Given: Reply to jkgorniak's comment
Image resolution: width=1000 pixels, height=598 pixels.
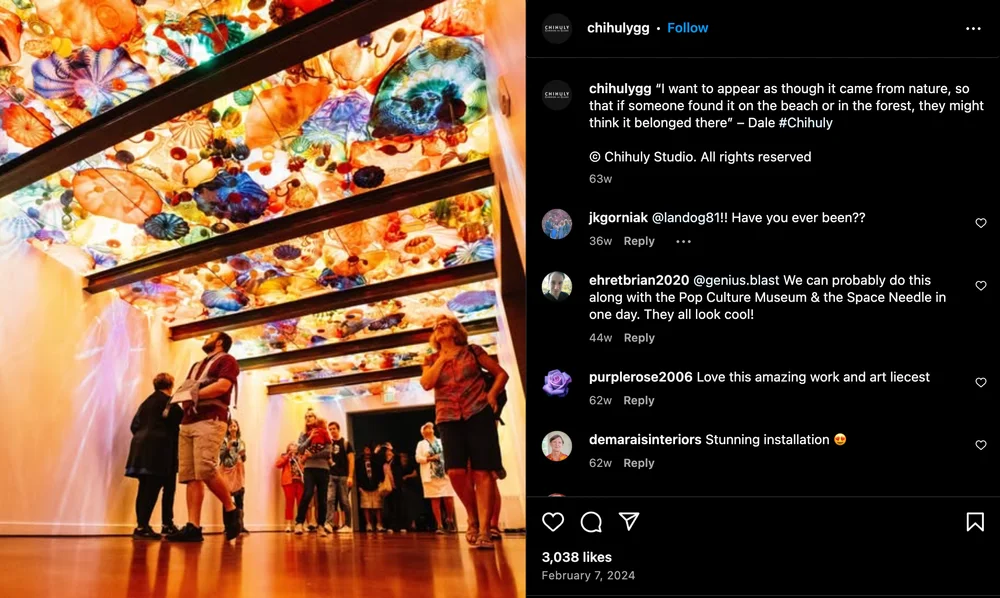Looking at the screenshot, I should [639, 241].
